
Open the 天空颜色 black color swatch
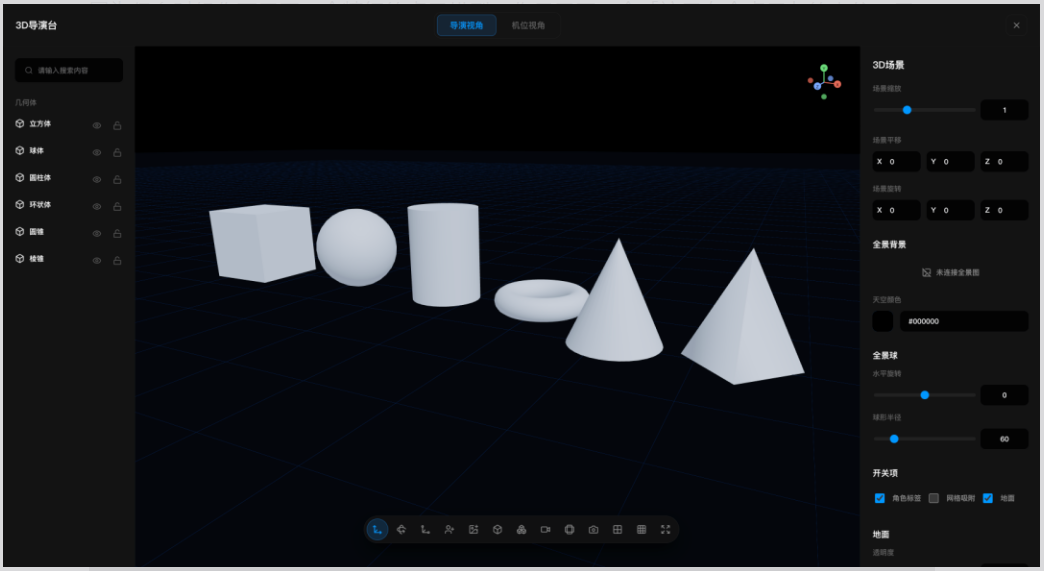click(x=883, y=321)
